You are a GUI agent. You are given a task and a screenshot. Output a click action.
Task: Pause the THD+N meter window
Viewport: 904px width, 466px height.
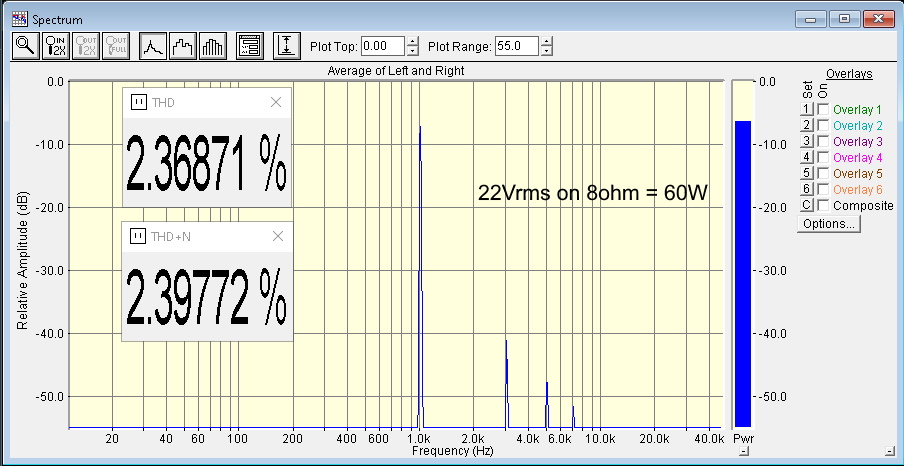[139, 236]
